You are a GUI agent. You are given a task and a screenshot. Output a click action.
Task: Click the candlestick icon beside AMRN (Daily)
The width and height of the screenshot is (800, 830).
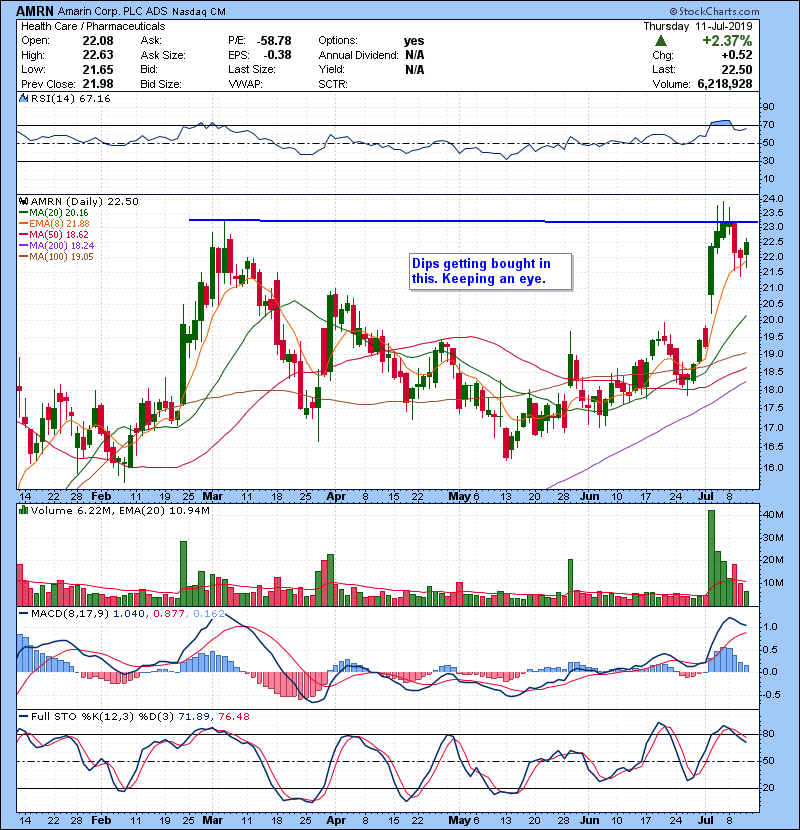pyautogui.click(x=23, y=201)
